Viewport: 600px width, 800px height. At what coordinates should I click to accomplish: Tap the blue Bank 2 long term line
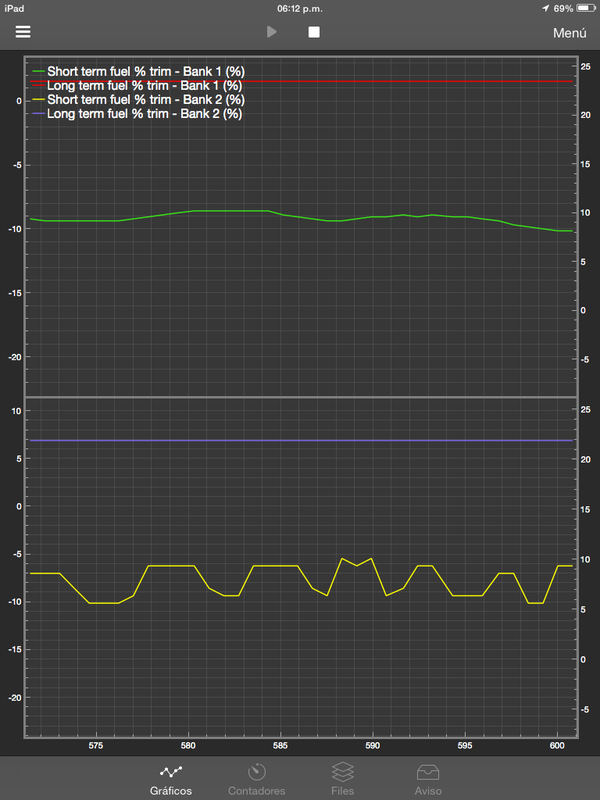(300, 440)
